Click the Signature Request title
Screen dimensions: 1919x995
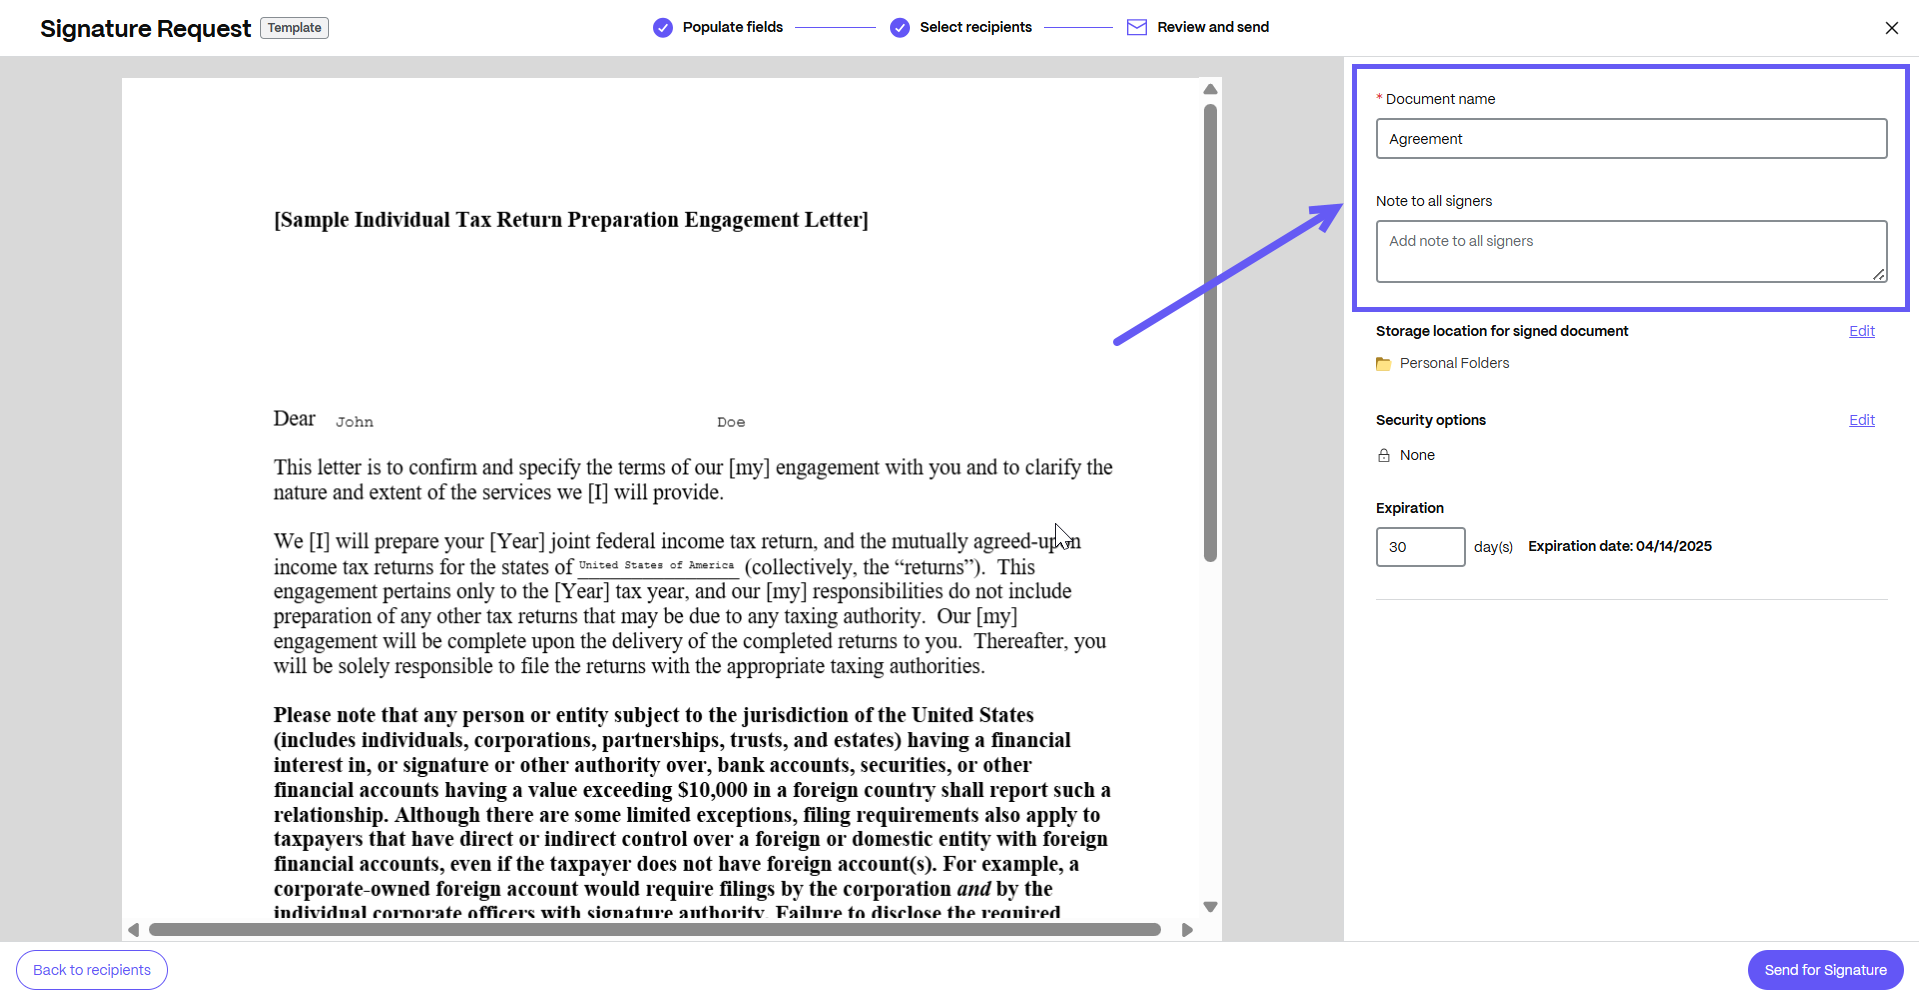coord(145,28)
